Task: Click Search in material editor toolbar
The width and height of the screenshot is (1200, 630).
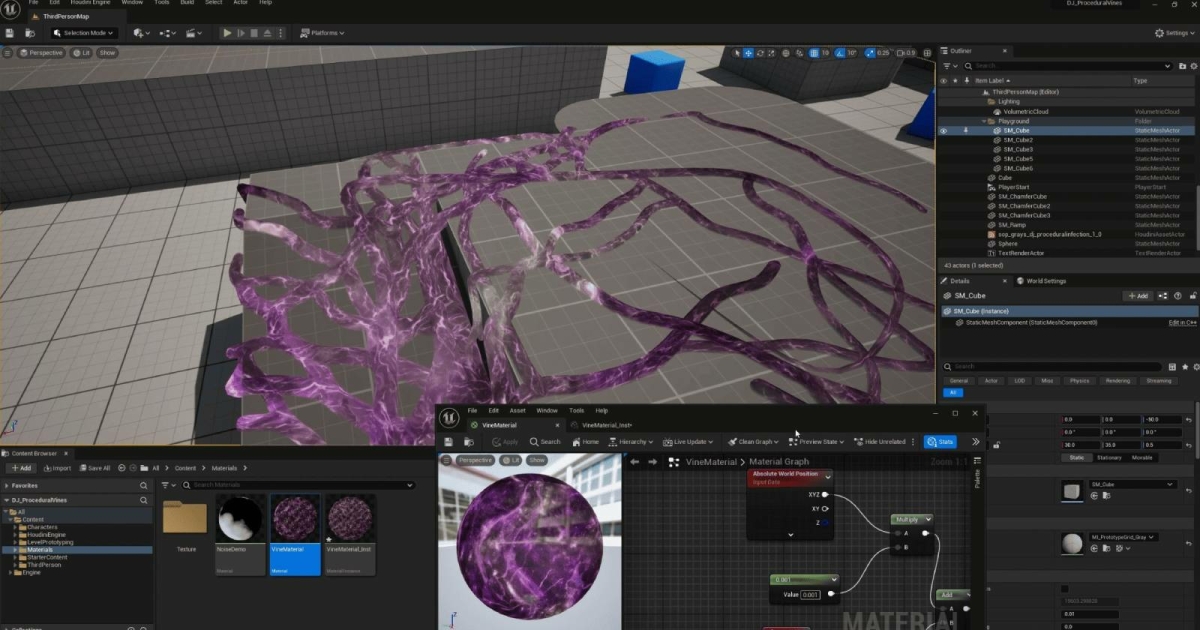Action: coord(545,441)
